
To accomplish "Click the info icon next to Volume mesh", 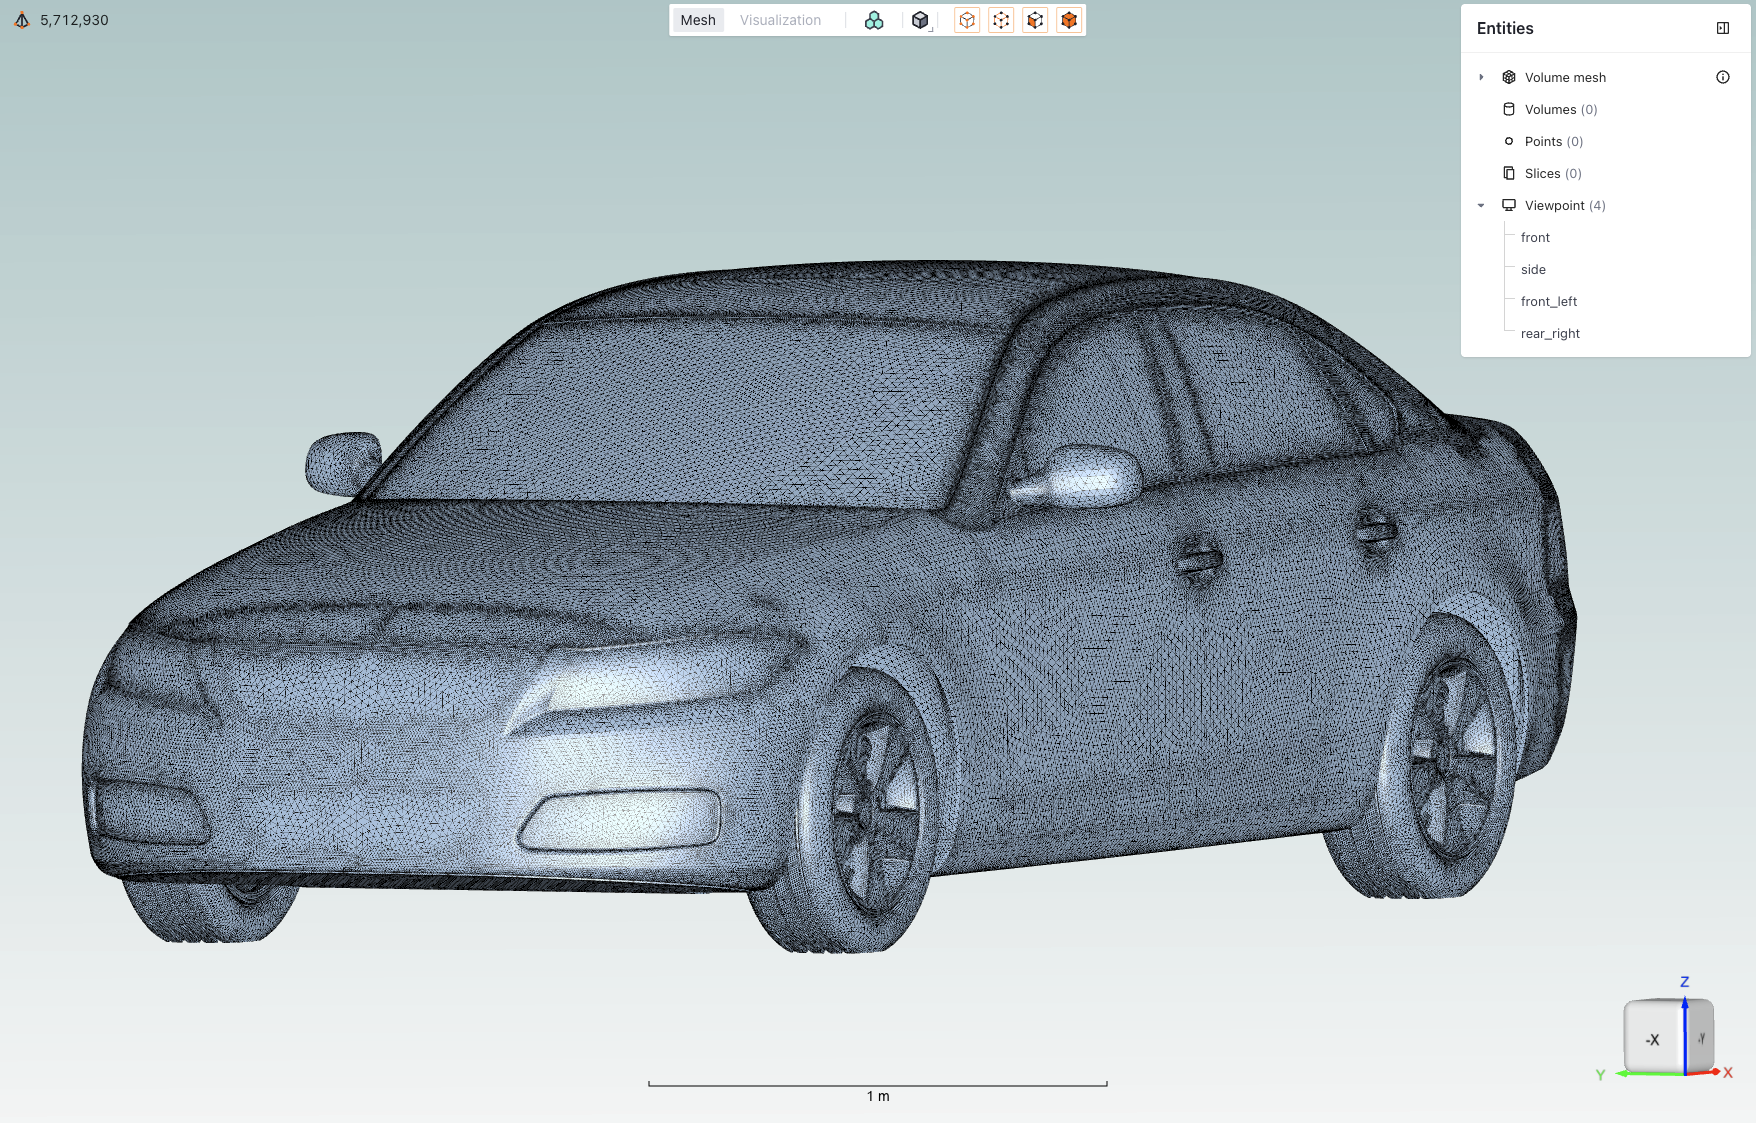I will point(1723,77).
